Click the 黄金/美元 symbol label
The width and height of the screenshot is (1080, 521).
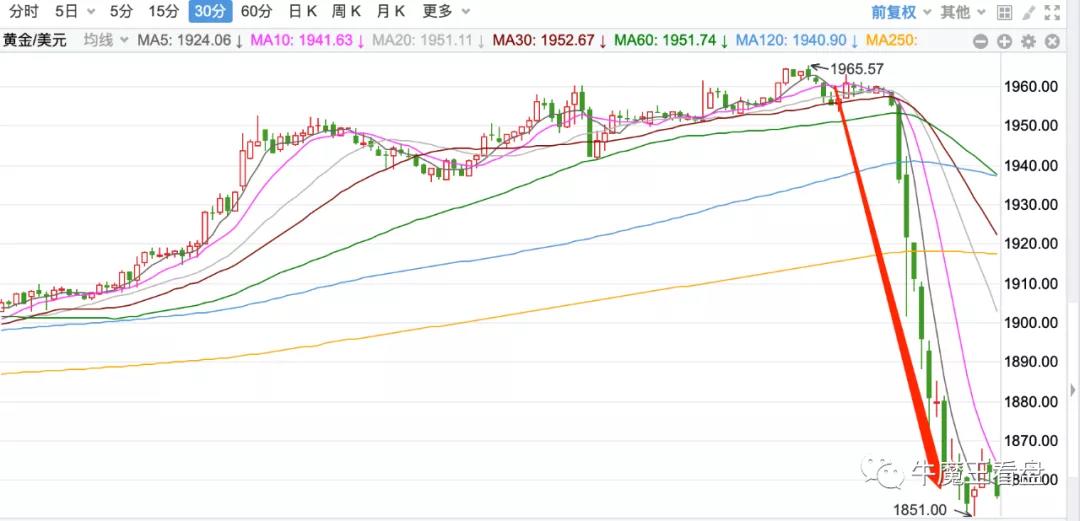click(35, 40)
